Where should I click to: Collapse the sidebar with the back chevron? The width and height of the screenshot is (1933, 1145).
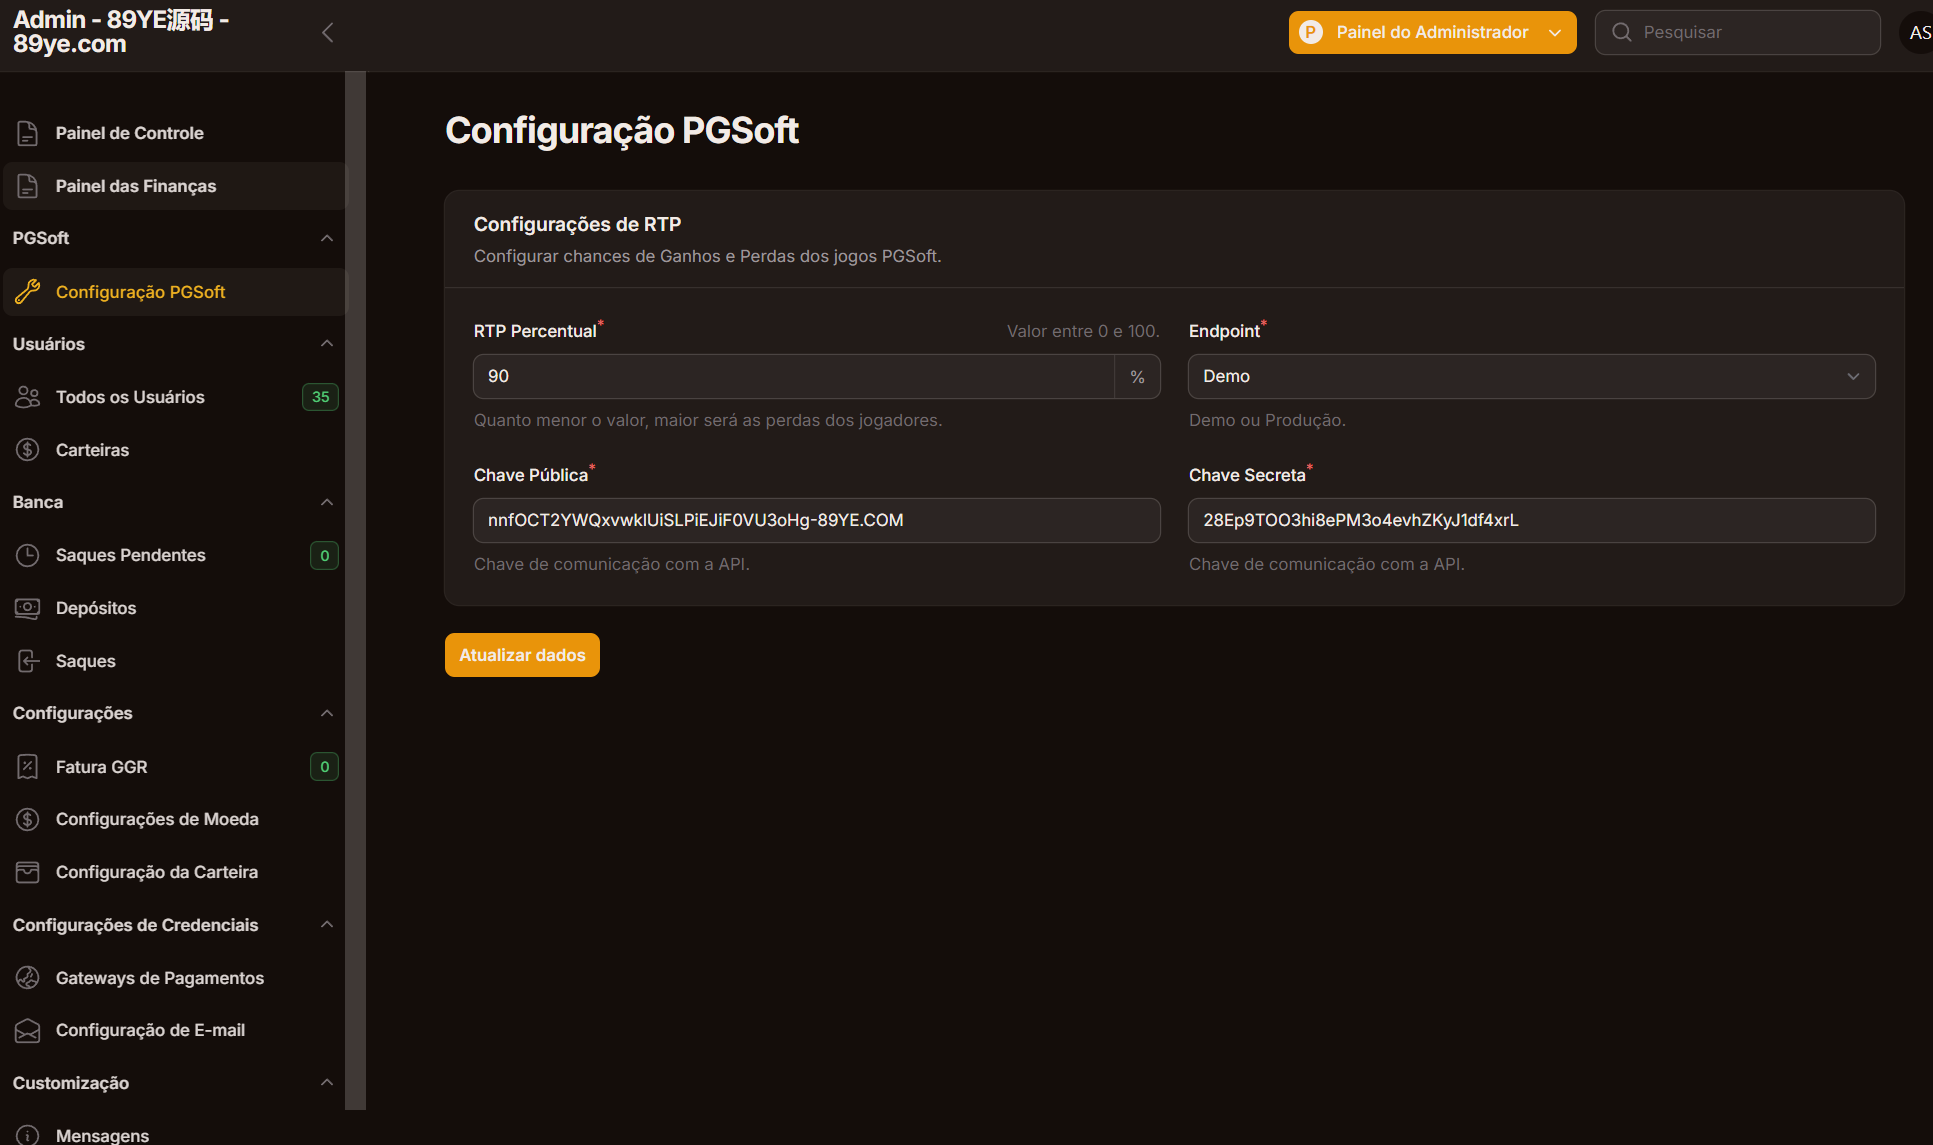pyautogui.click(x=327, y=33)
